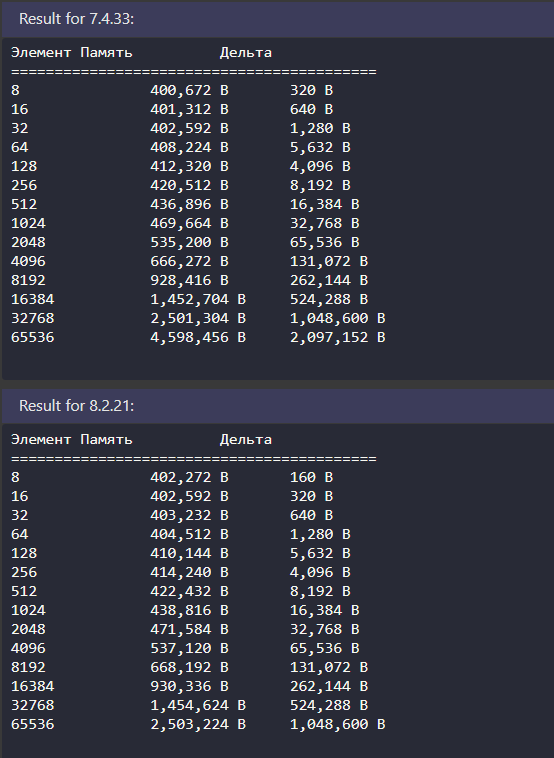The width and height of the screenshot is (554, 758).
Task: Click the first 'Элемент' column heading
Action: (41, 52)
